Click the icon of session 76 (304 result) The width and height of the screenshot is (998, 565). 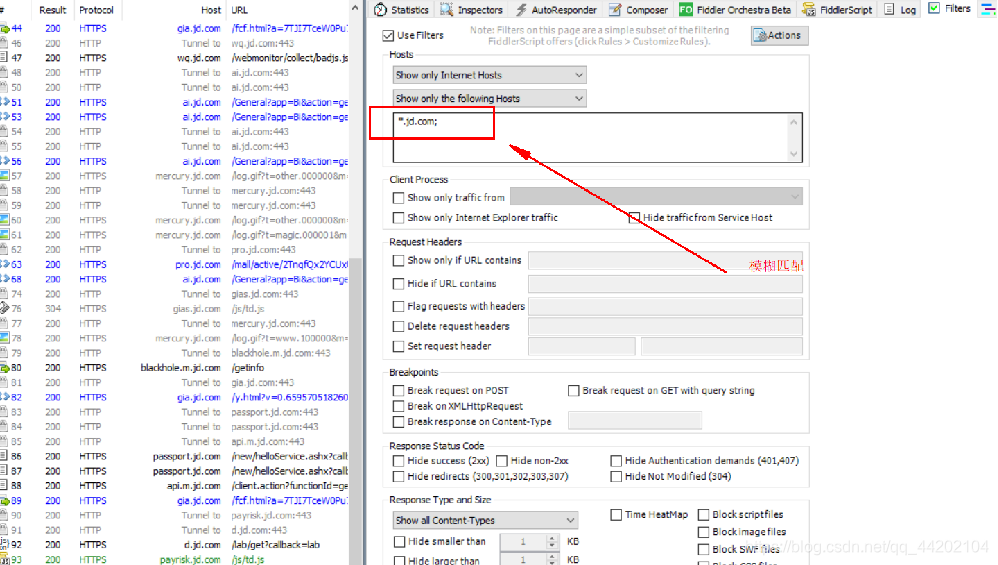click(4, 309)
